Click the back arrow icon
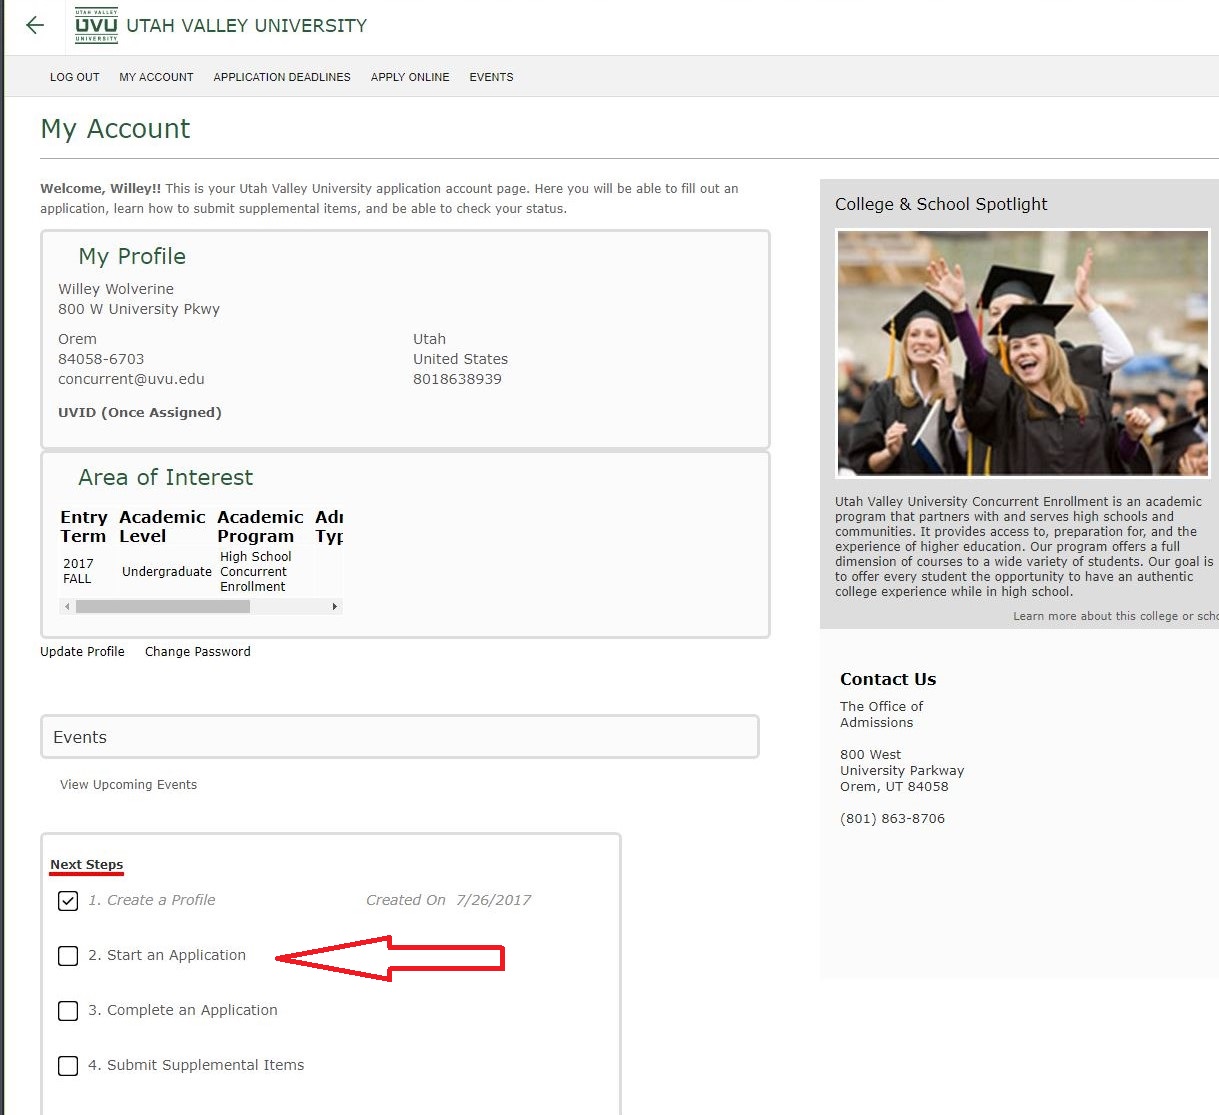The width and height of the screenshot is (1219, 1115). [35, 25]
